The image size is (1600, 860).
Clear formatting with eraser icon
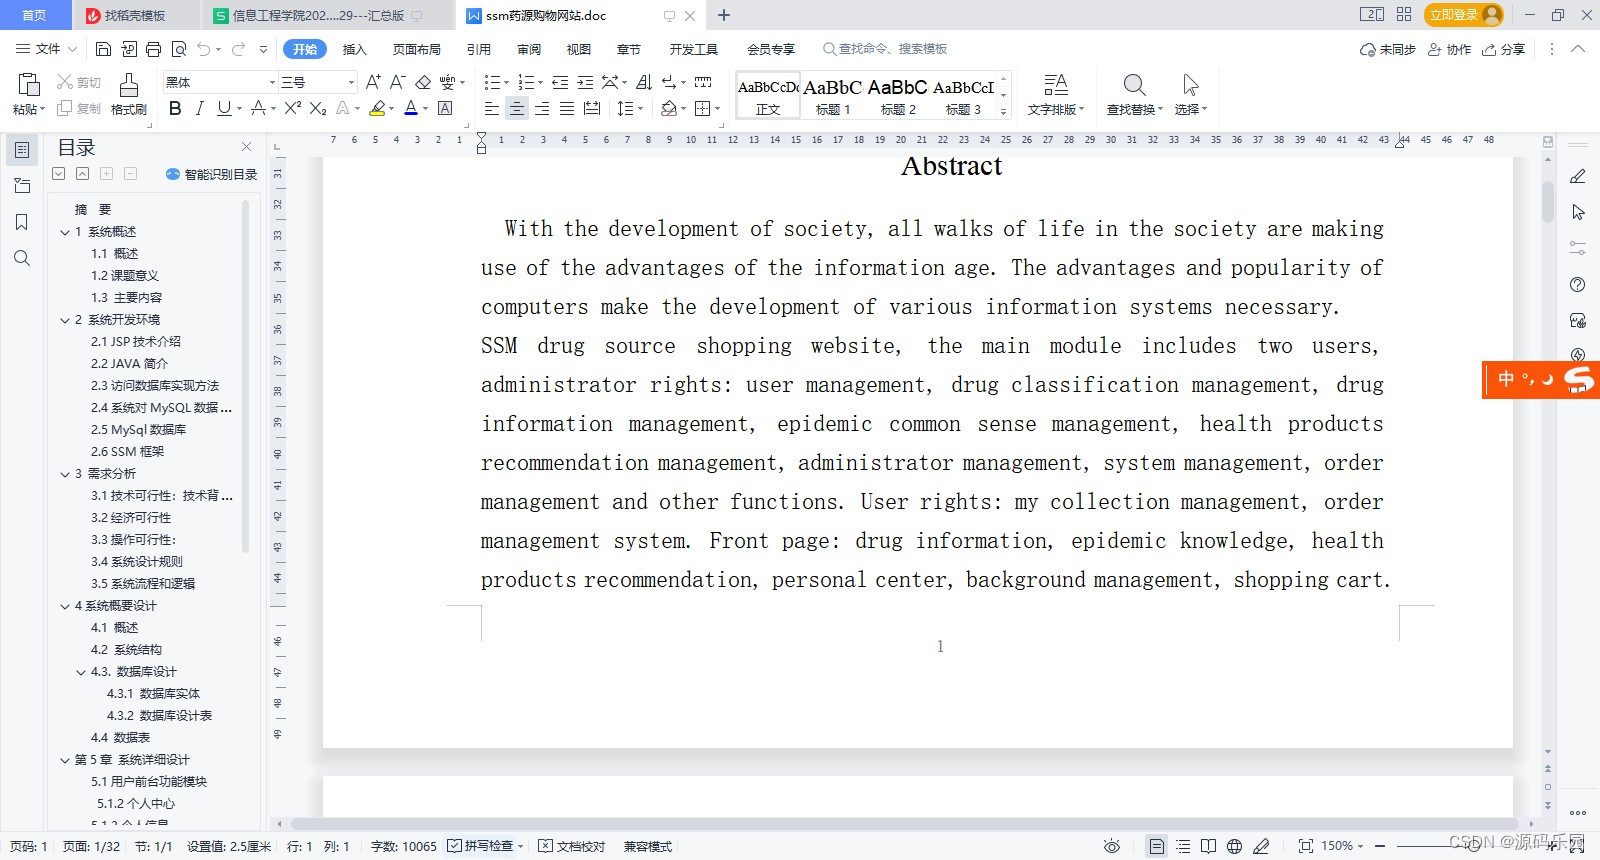point(423,82)
